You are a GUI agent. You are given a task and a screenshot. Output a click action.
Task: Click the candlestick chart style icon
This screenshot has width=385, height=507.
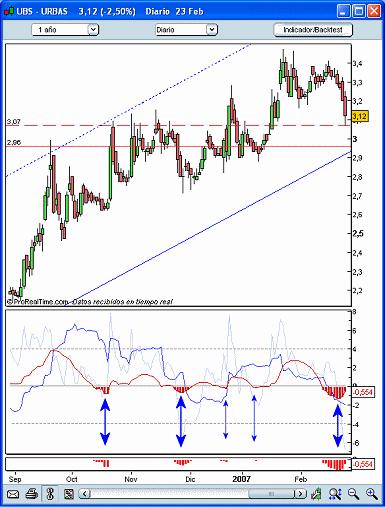316,494
